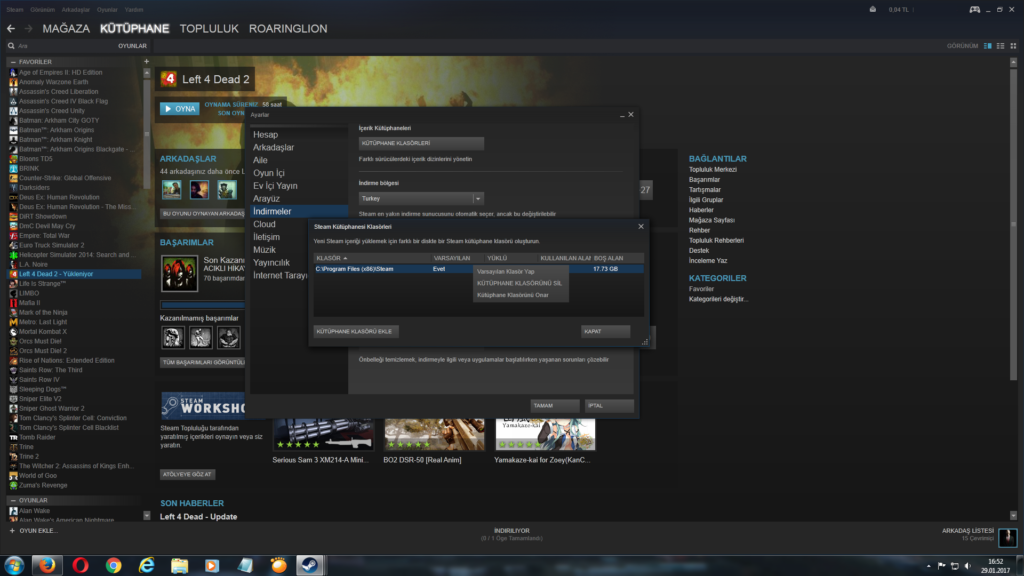Click the Steam taskbar icon

[x=310, y=565]
